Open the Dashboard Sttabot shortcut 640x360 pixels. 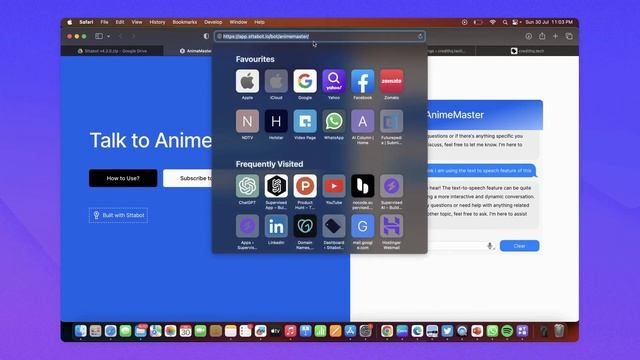click(x=334, y=226)
